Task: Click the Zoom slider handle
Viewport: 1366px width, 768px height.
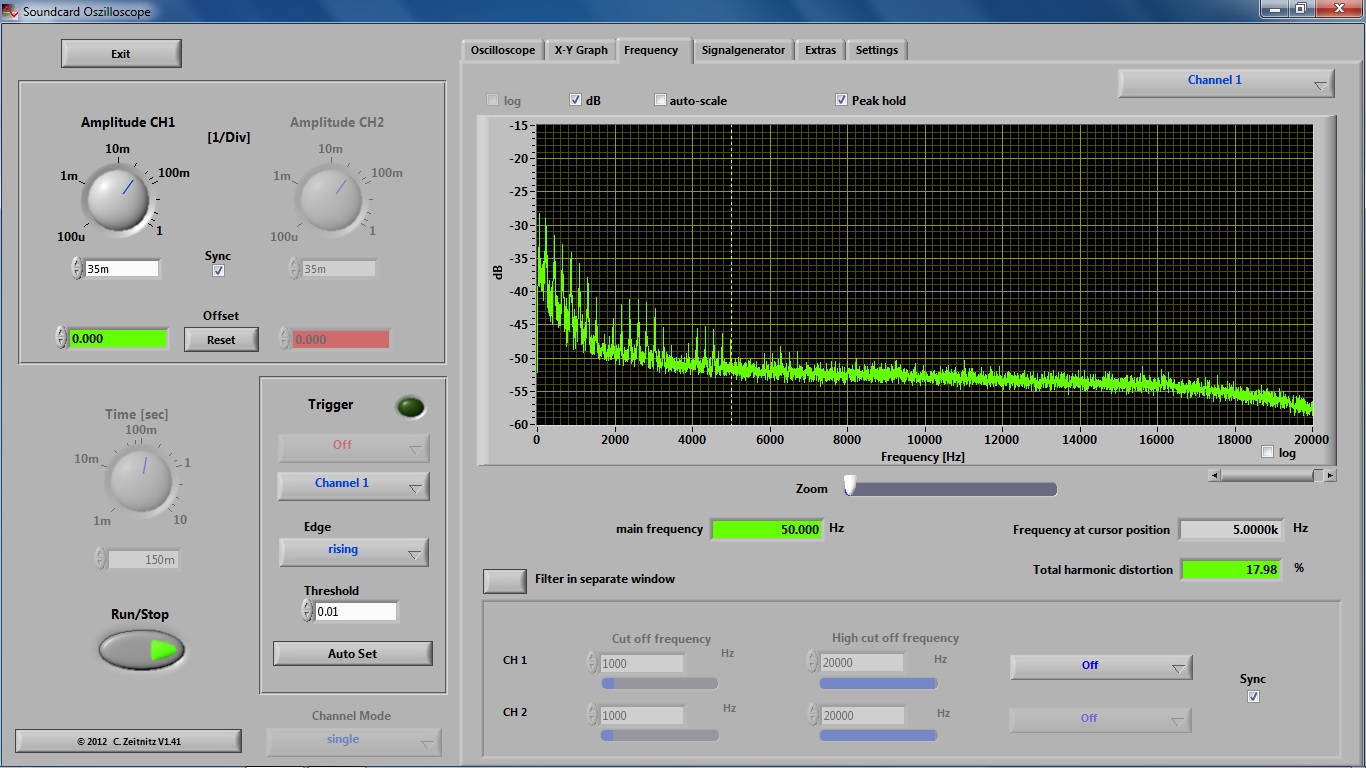Action: click(x=850, y=486)
